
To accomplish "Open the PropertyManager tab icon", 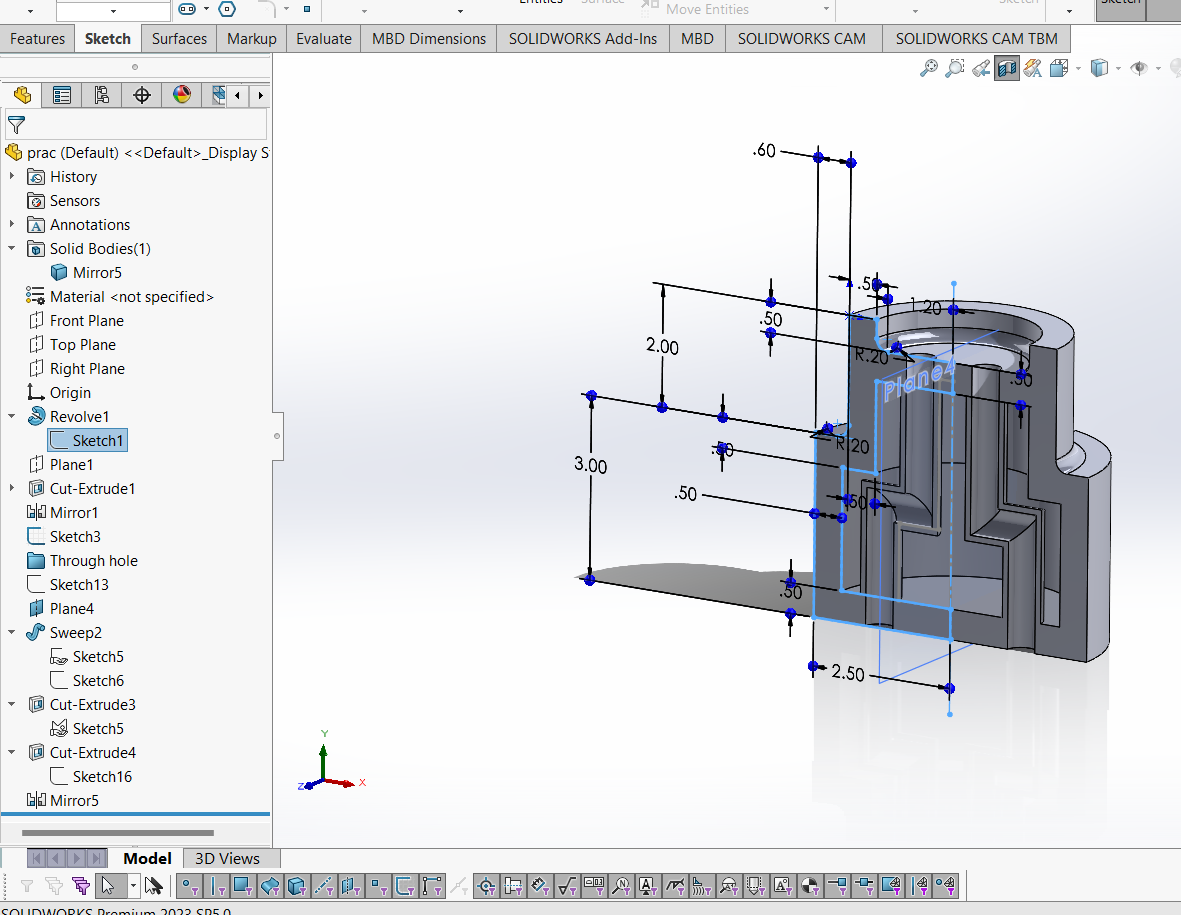I will pyautogui.click(x=62, y=95).
